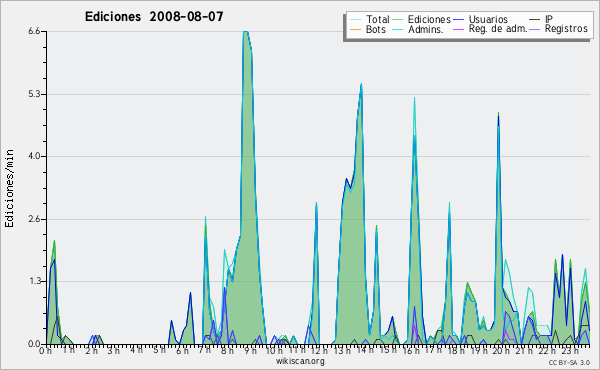Click the orange Bots legend color line

[355, 29]
